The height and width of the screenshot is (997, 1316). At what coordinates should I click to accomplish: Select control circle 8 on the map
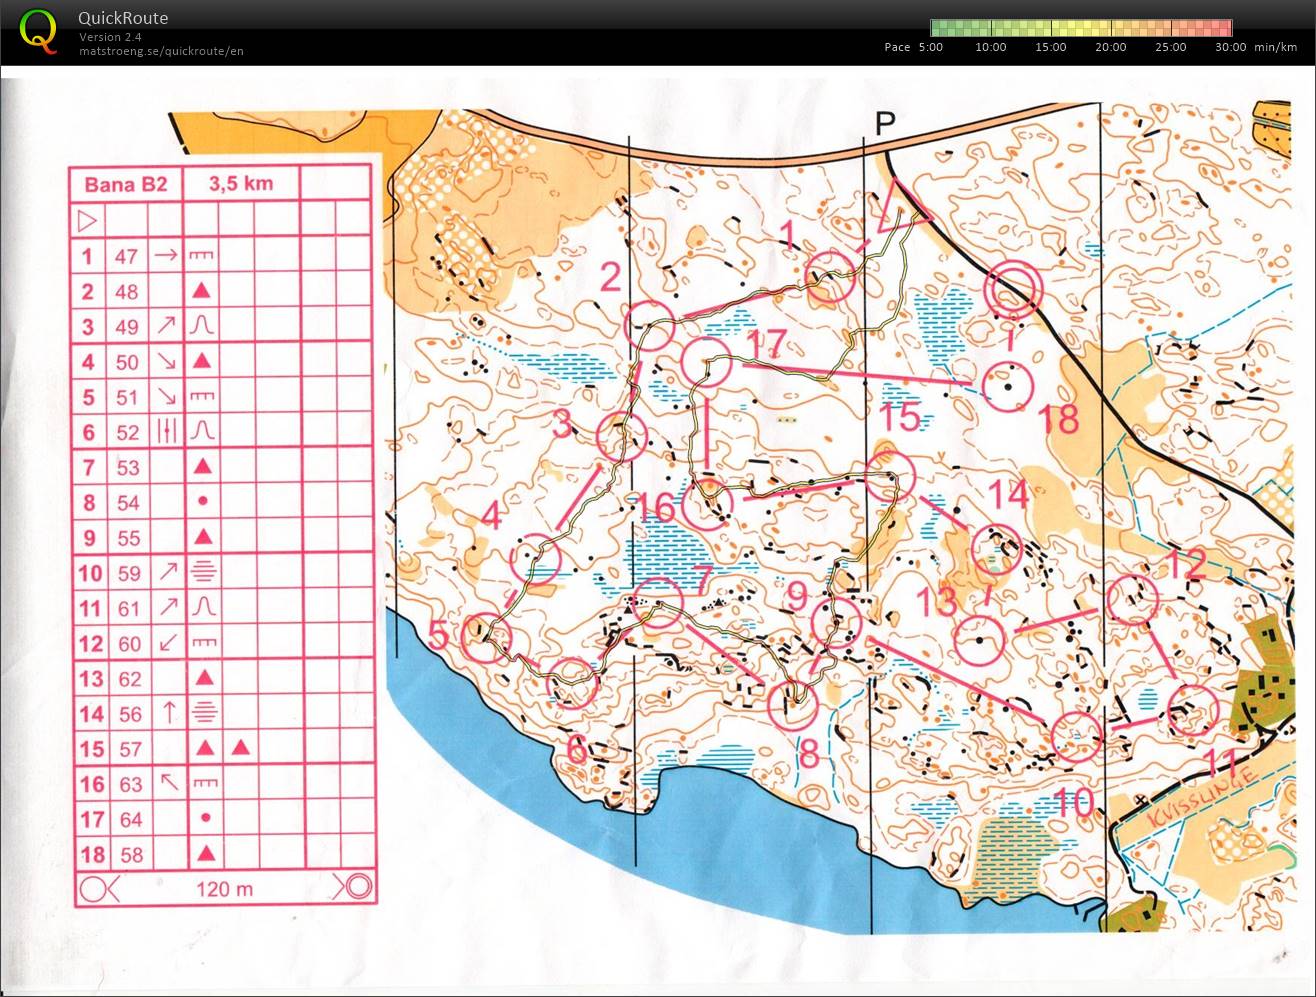pyautogui.click(x=793, y=705)
